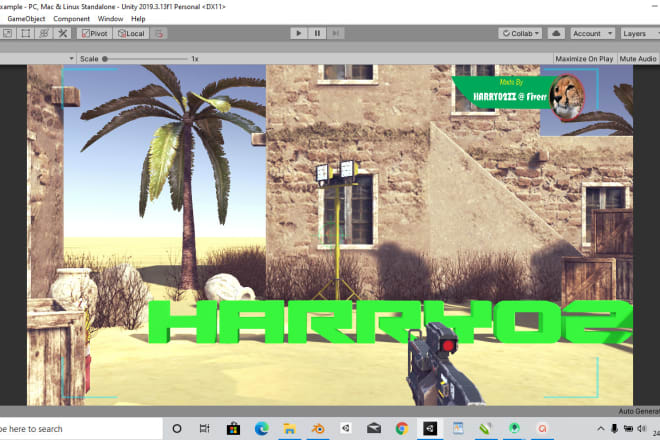The height and width of the screenshot is (440, 660).
Task: Toggle the grid snapping icon
Action: [x=159, y=33]
